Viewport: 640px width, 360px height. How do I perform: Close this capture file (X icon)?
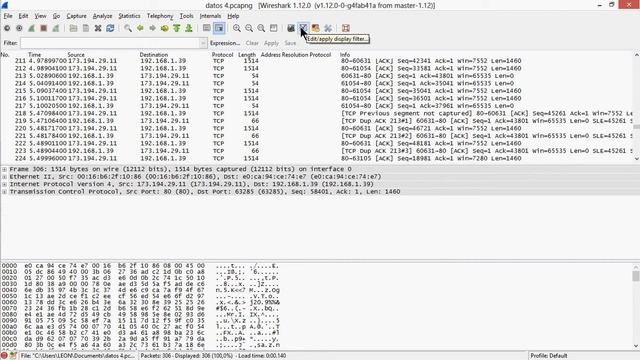point(98,28)
